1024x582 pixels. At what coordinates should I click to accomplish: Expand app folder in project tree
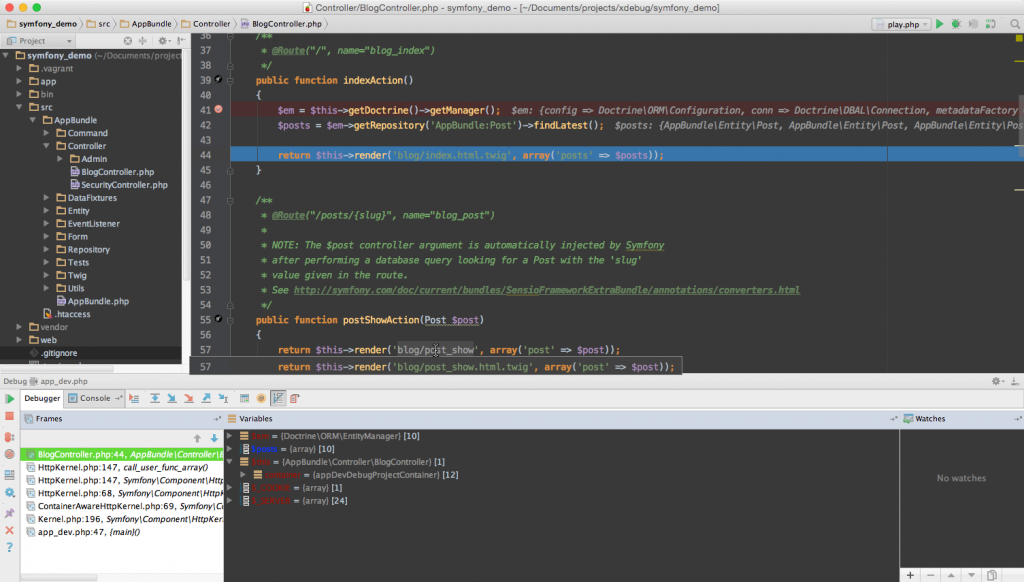click(x=19, y=81)
